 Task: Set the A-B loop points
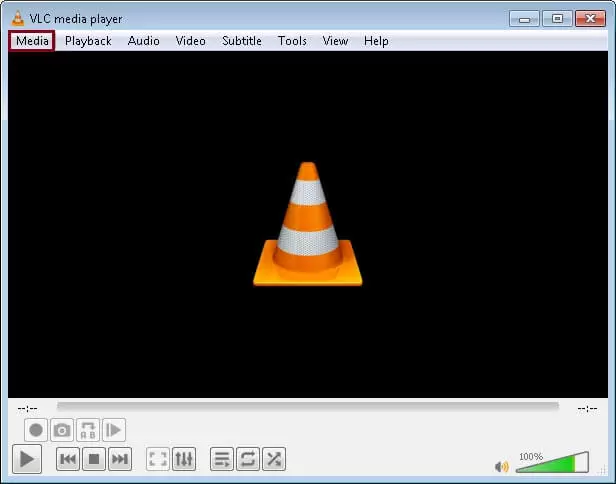point(88,430)
